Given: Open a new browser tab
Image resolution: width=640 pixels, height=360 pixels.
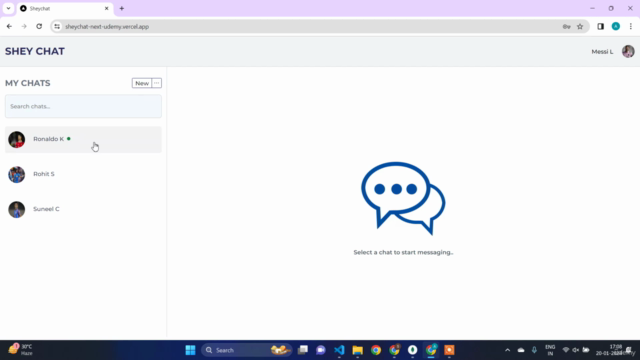Looking at the screenshot, I should 122,9.
